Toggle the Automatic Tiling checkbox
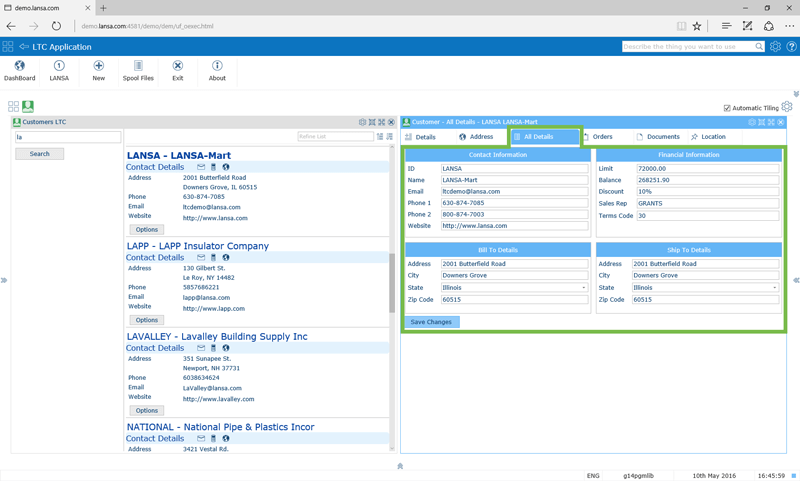This screenshot has height=481, width=800. click(727, 108)
